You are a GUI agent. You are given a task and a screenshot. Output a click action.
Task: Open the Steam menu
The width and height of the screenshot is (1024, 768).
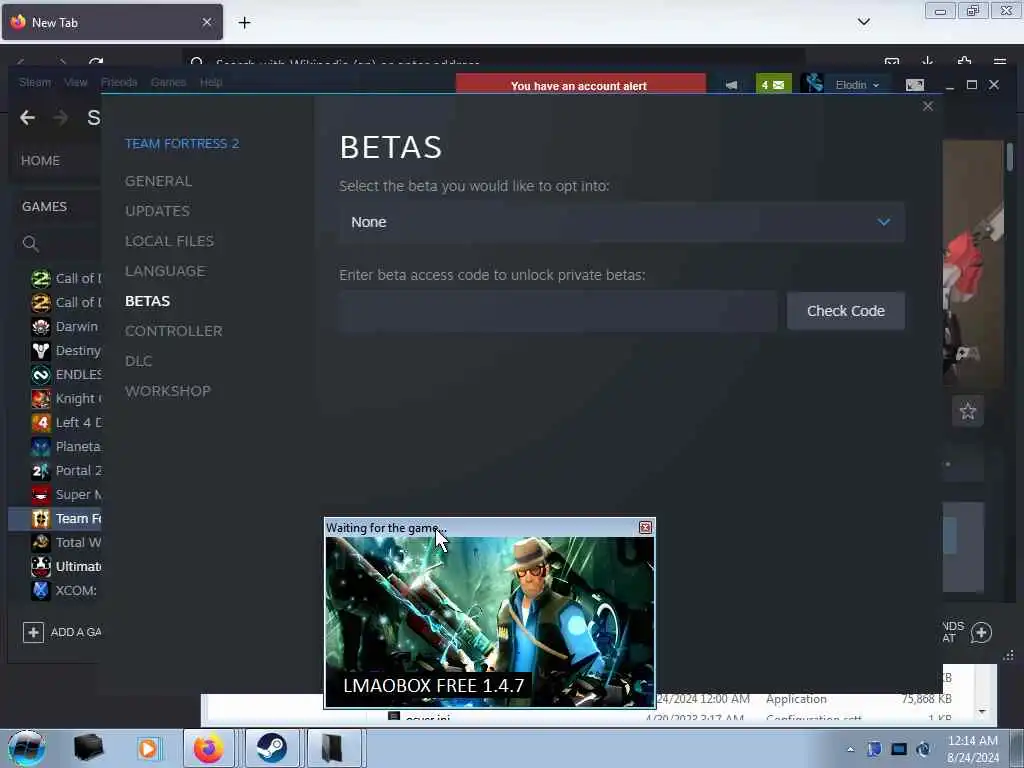(35, 82)
